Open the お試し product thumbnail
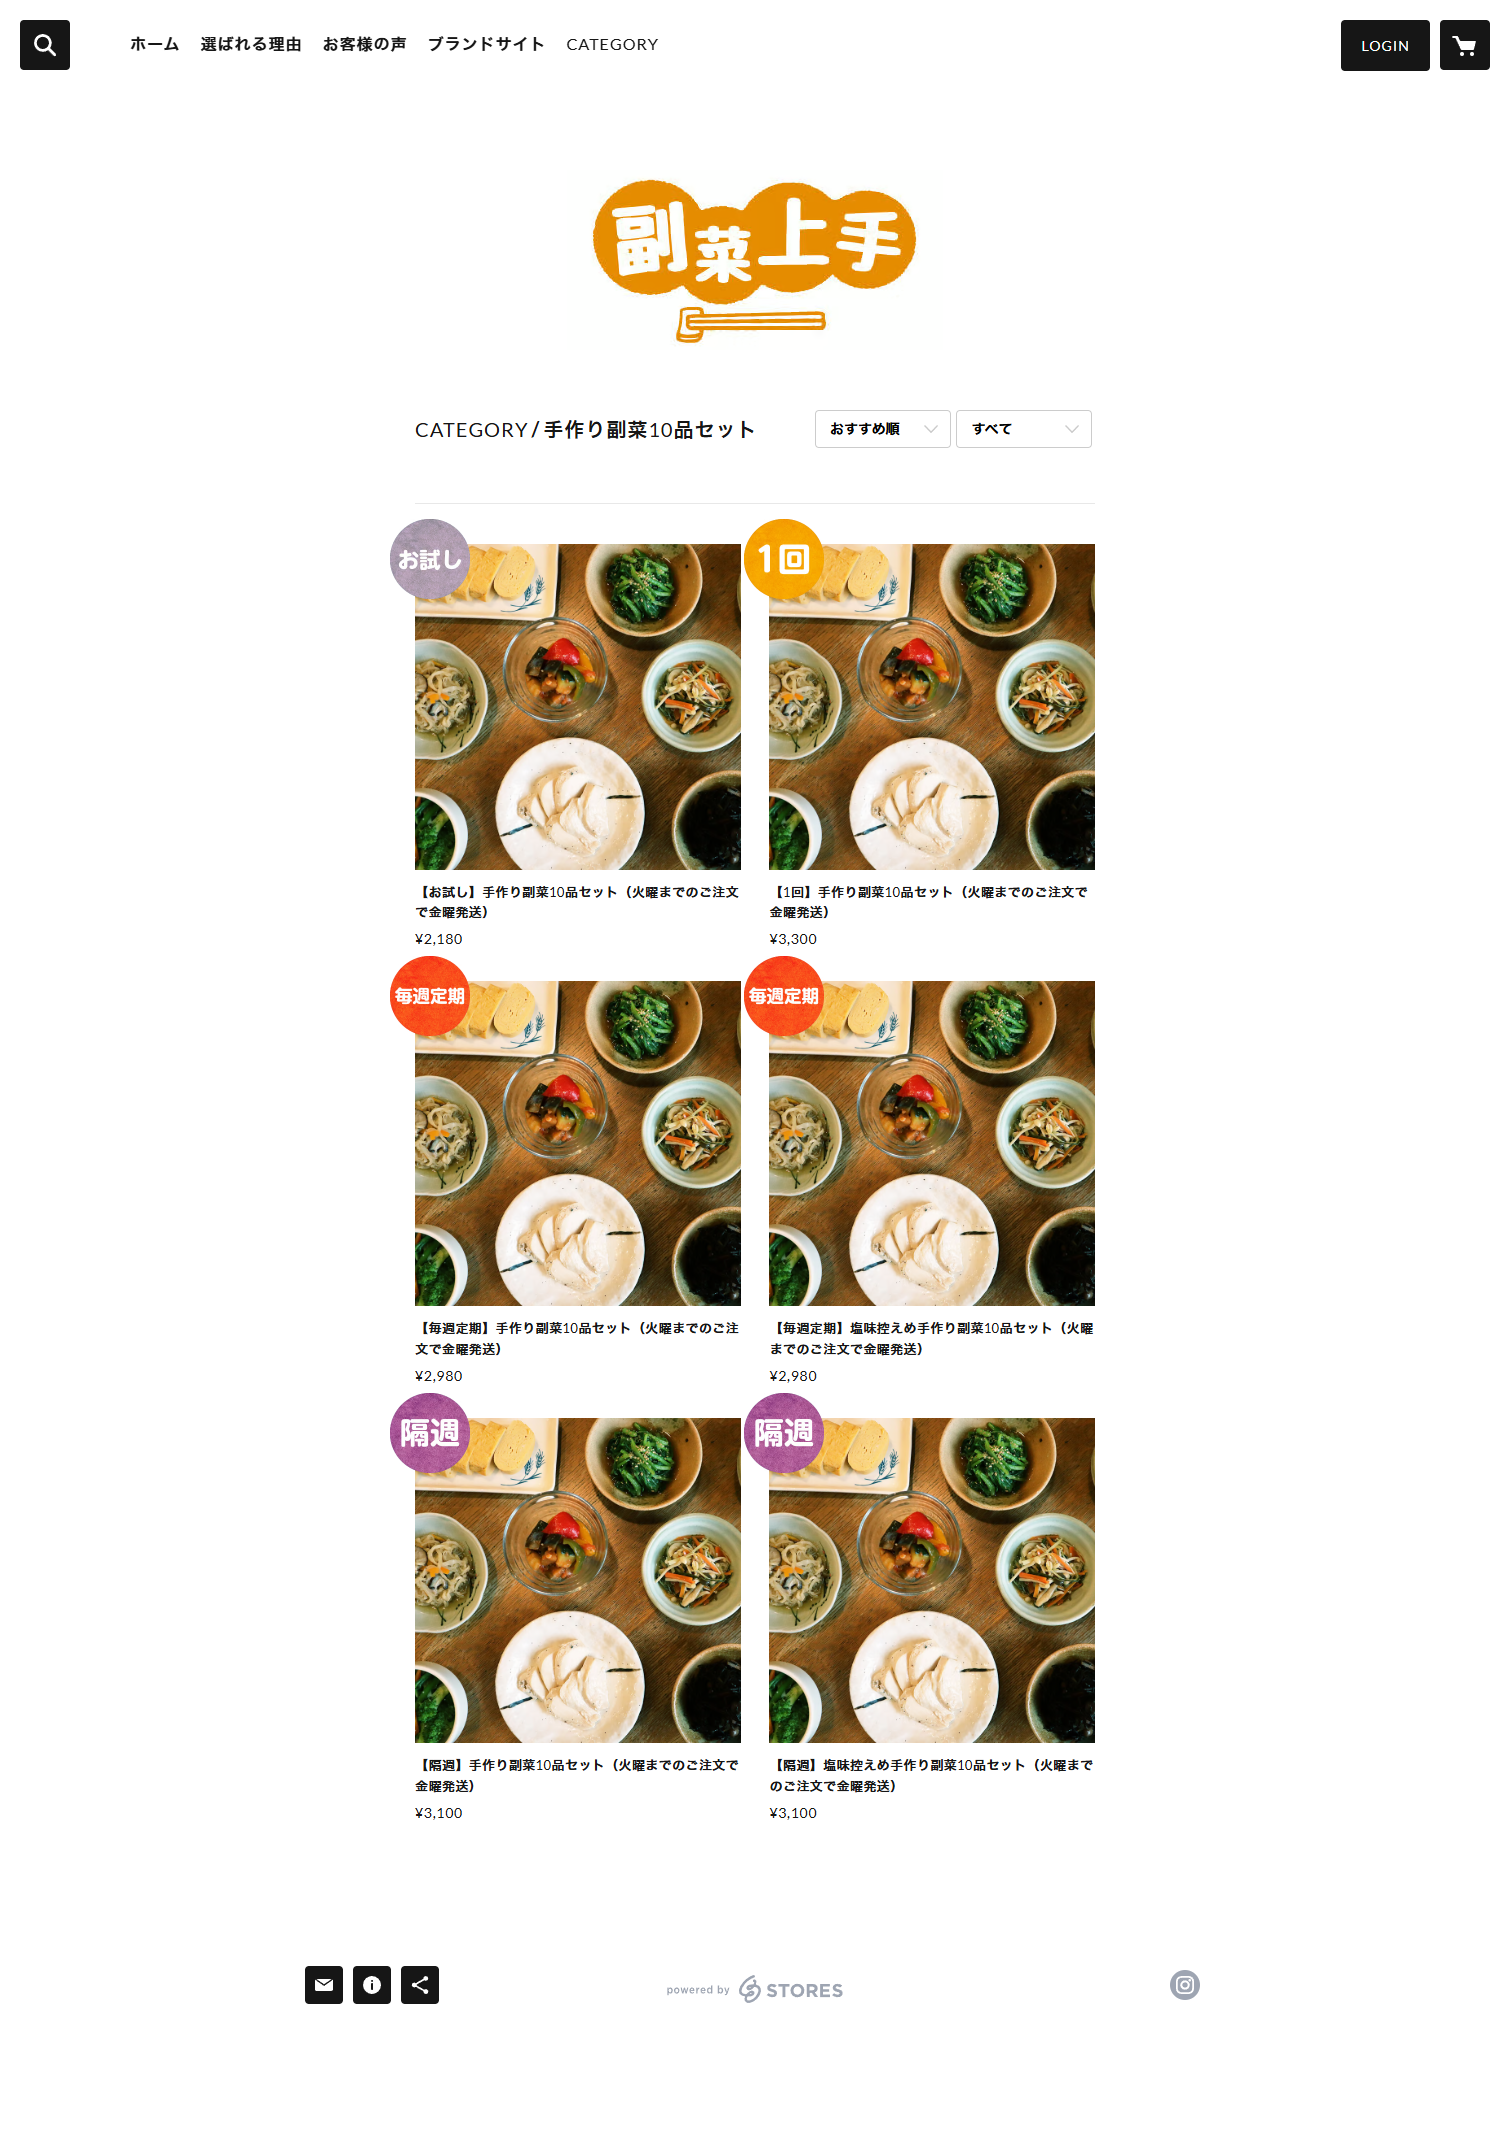The width and height of the screenshot is (1510, 2134). click(578, 706)
